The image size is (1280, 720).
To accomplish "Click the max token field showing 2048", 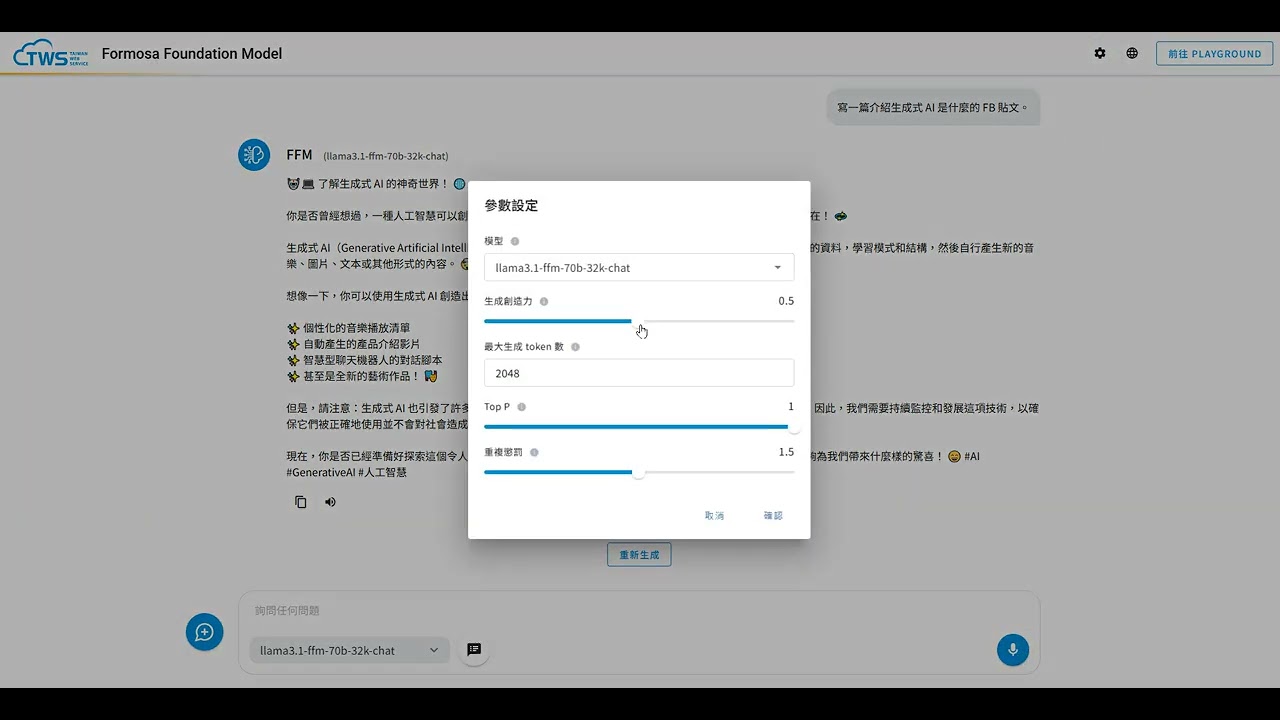I will (x=639, y=373).
